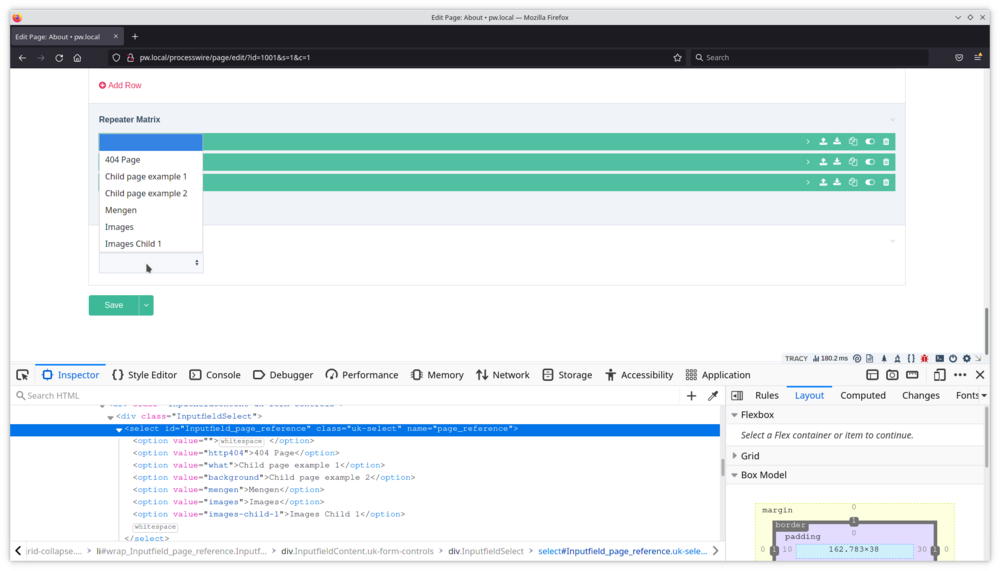The height and width of the screenshot is (571, 1000).
Task: Open the Computed tab in sidebar
Action: (862, 395)
